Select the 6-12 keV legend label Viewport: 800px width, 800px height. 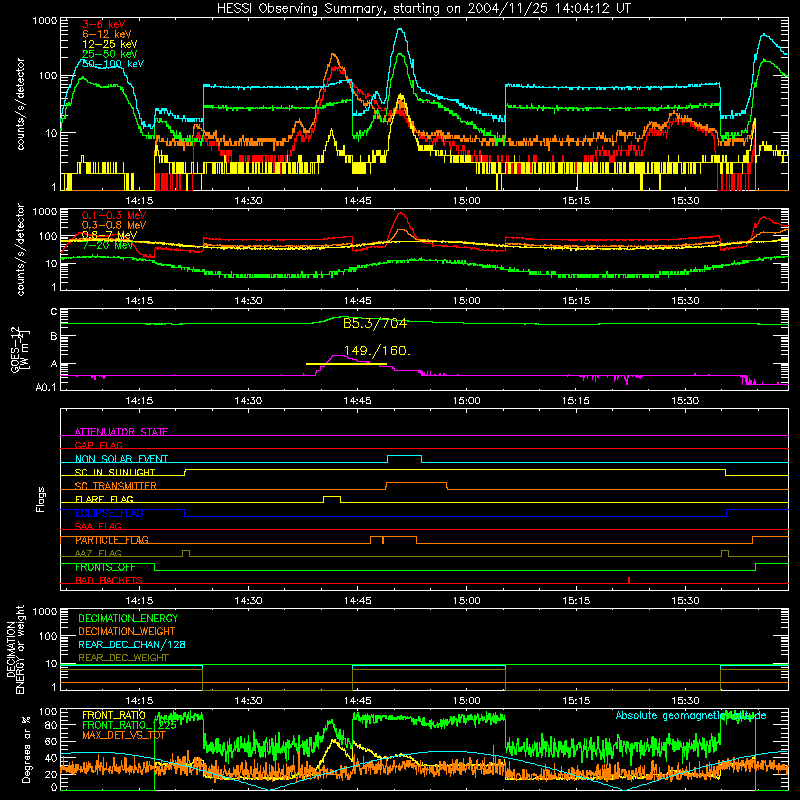[x=107, y=34]
